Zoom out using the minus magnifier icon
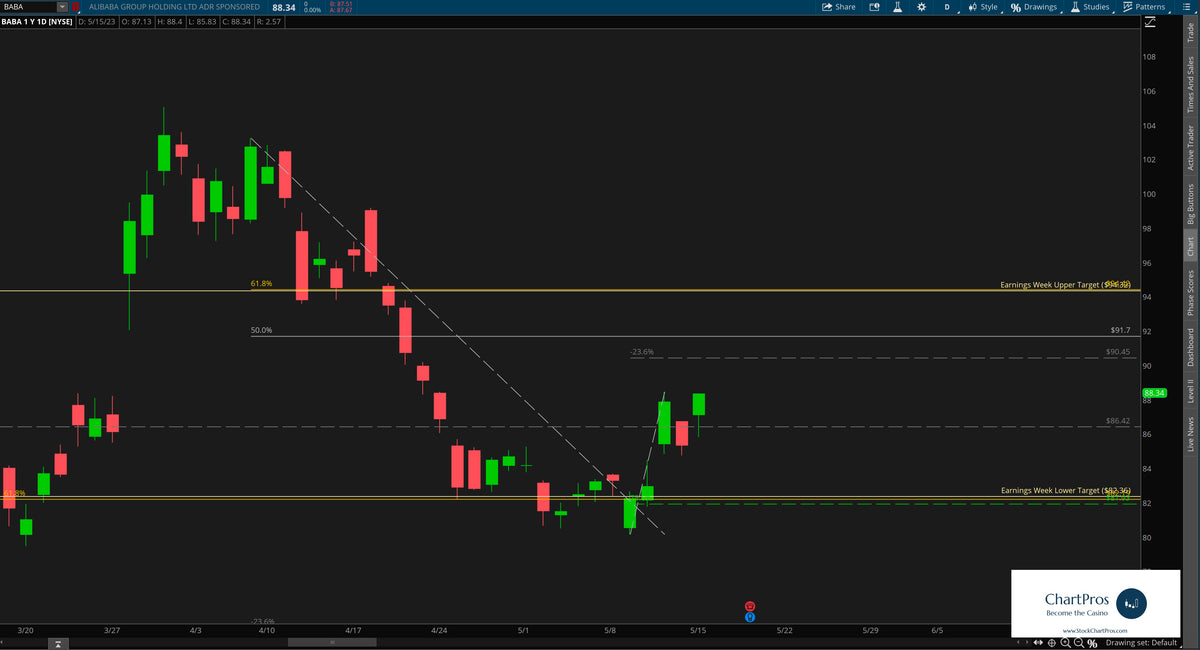 click(x=1078, y=643)
